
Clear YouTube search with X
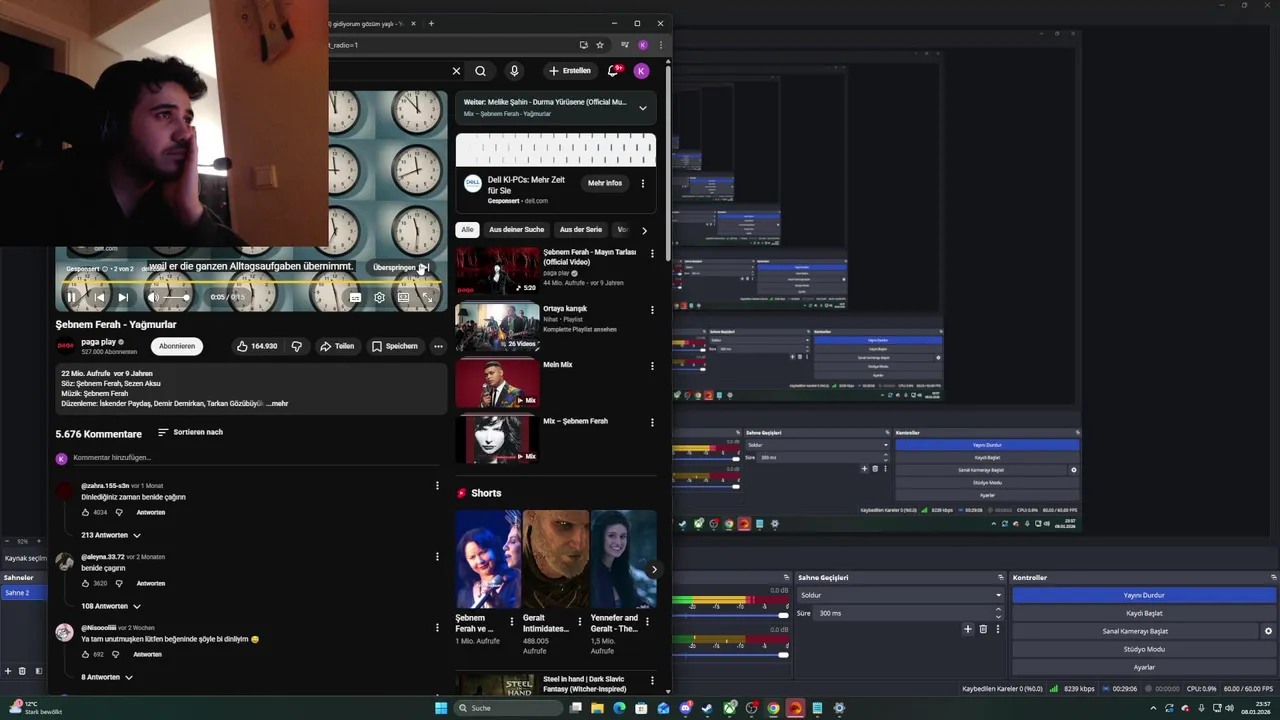click(x=456, y=71)
